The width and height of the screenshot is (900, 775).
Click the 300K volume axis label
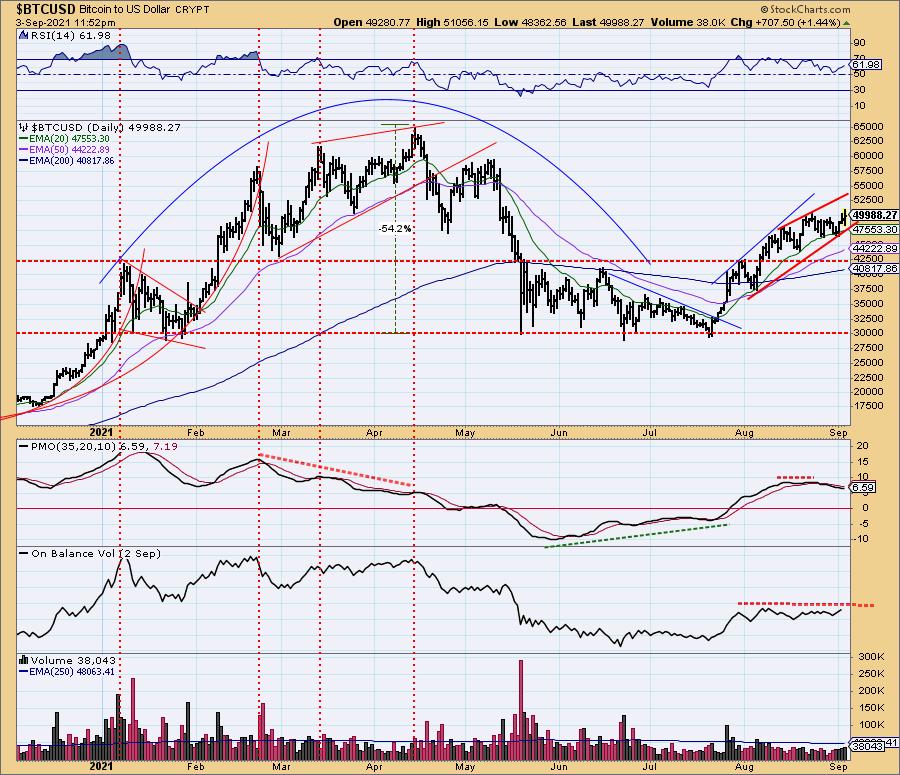pos(870,657)
